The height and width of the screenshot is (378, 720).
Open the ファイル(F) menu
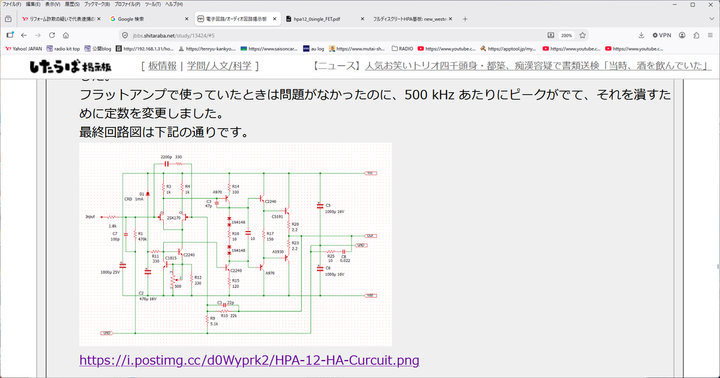[x=11, y=4]
